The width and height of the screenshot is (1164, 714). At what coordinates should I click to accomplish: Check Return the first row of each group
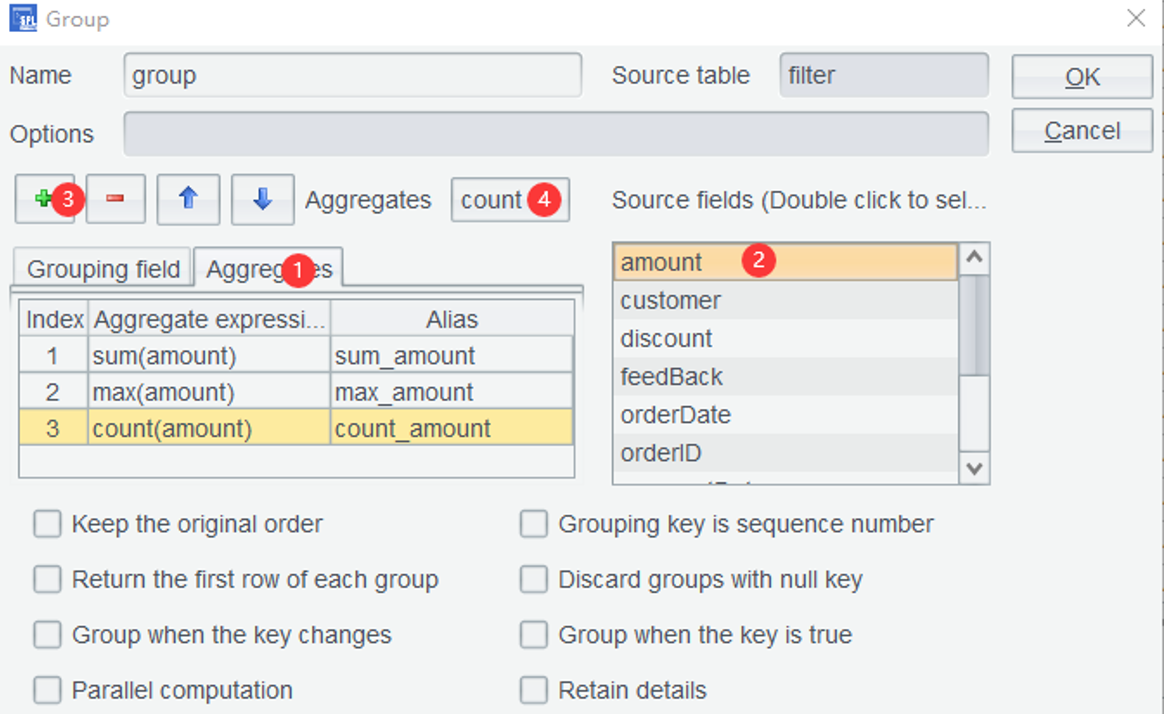pos(47,579)
